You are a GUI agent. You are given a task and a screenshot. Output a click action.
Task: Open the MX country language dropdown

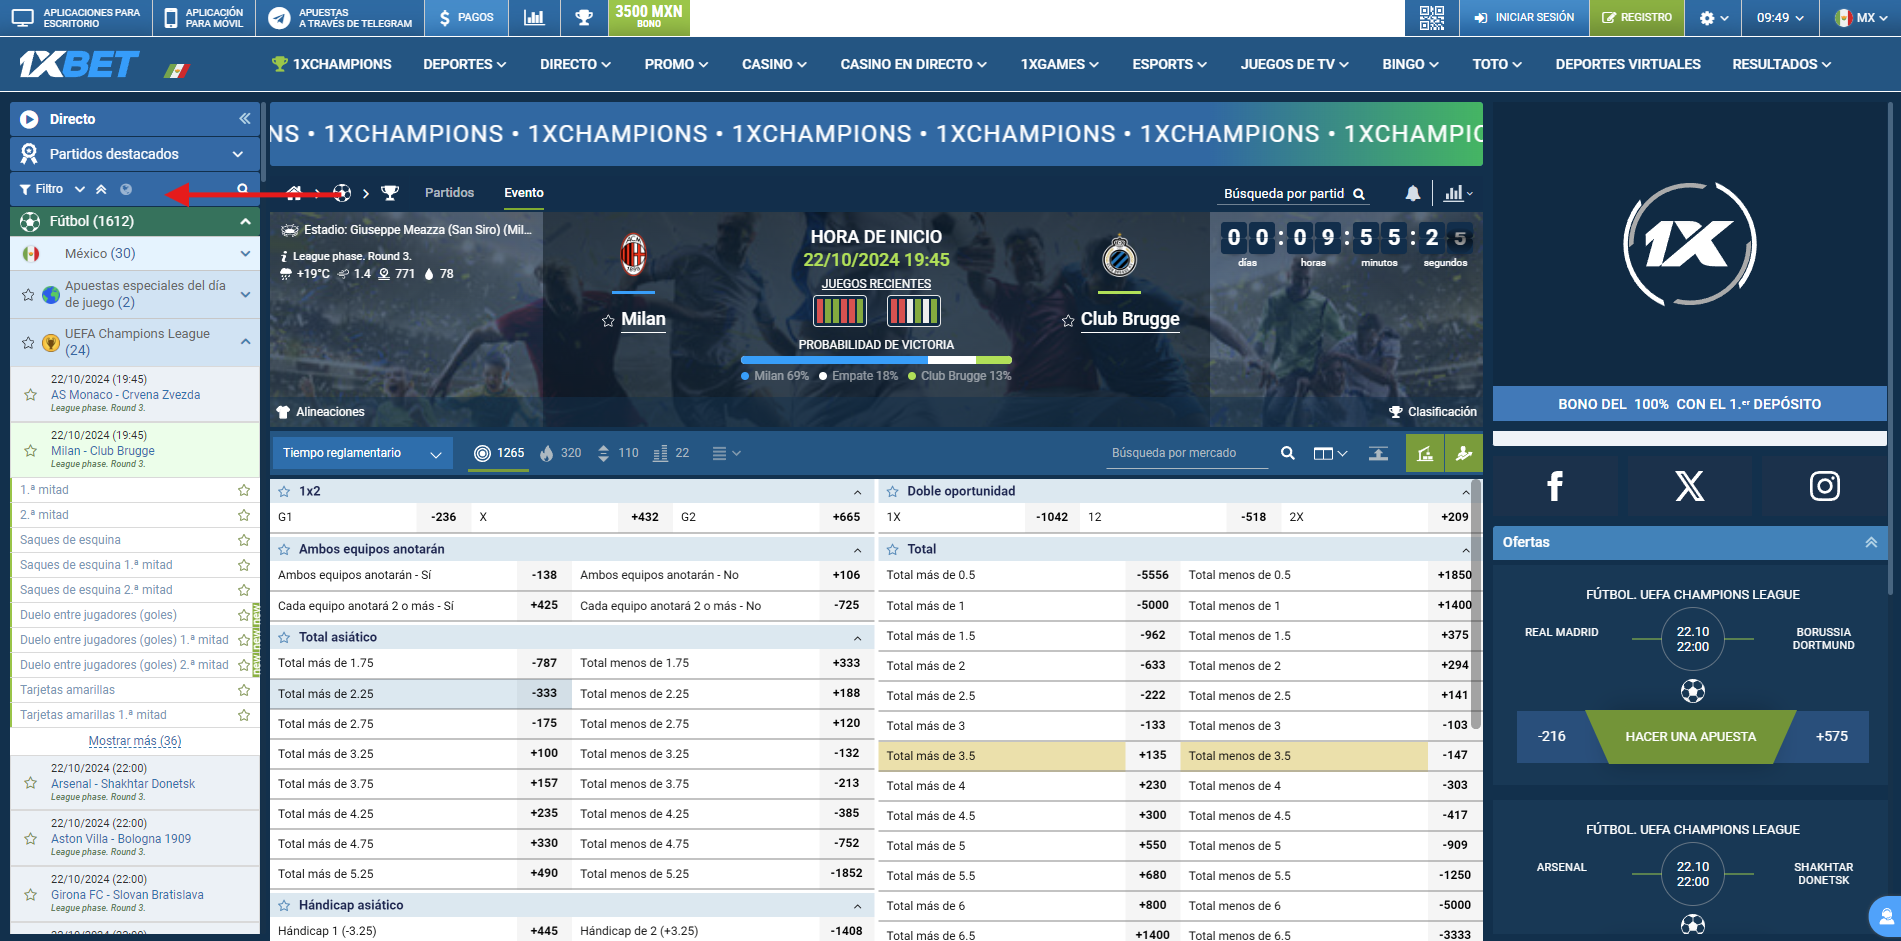coord(1861,17)
